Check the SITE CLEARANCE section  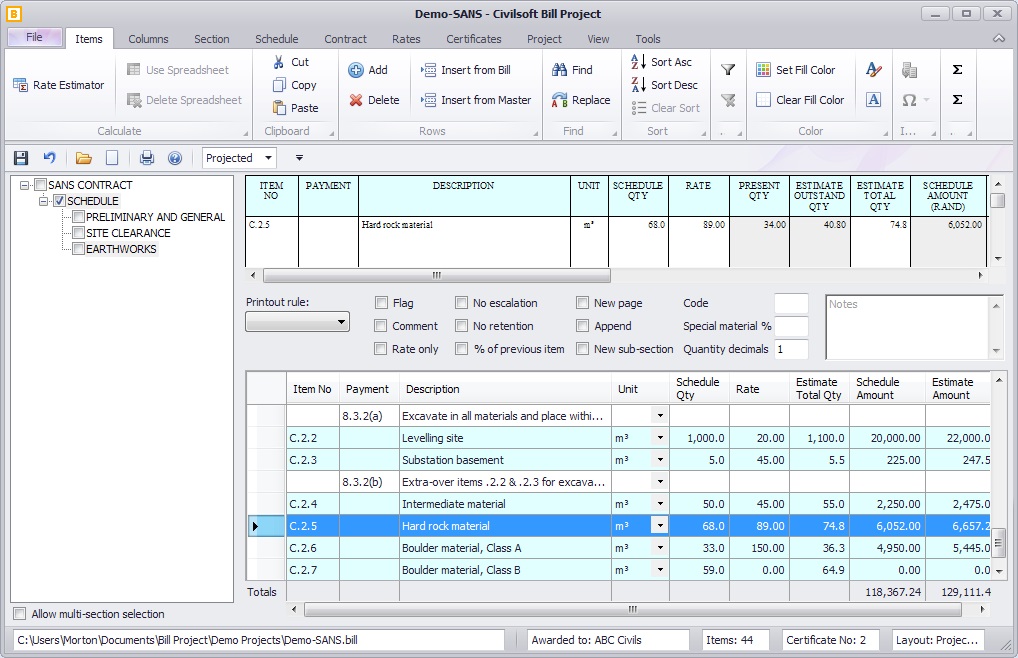point(78,233)
